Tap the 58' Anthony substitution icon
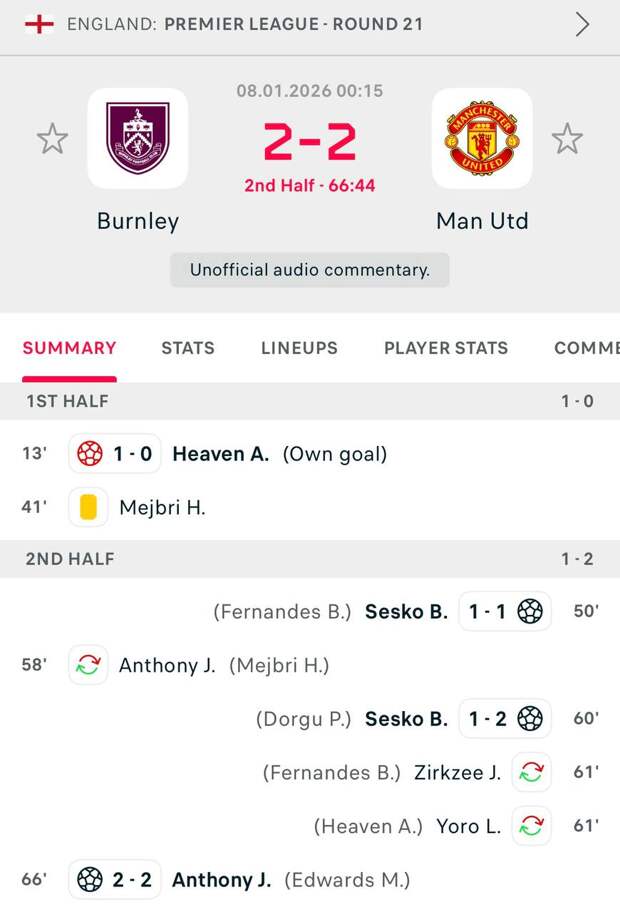This screenshot has height=912, width=620. click(89, 665)
